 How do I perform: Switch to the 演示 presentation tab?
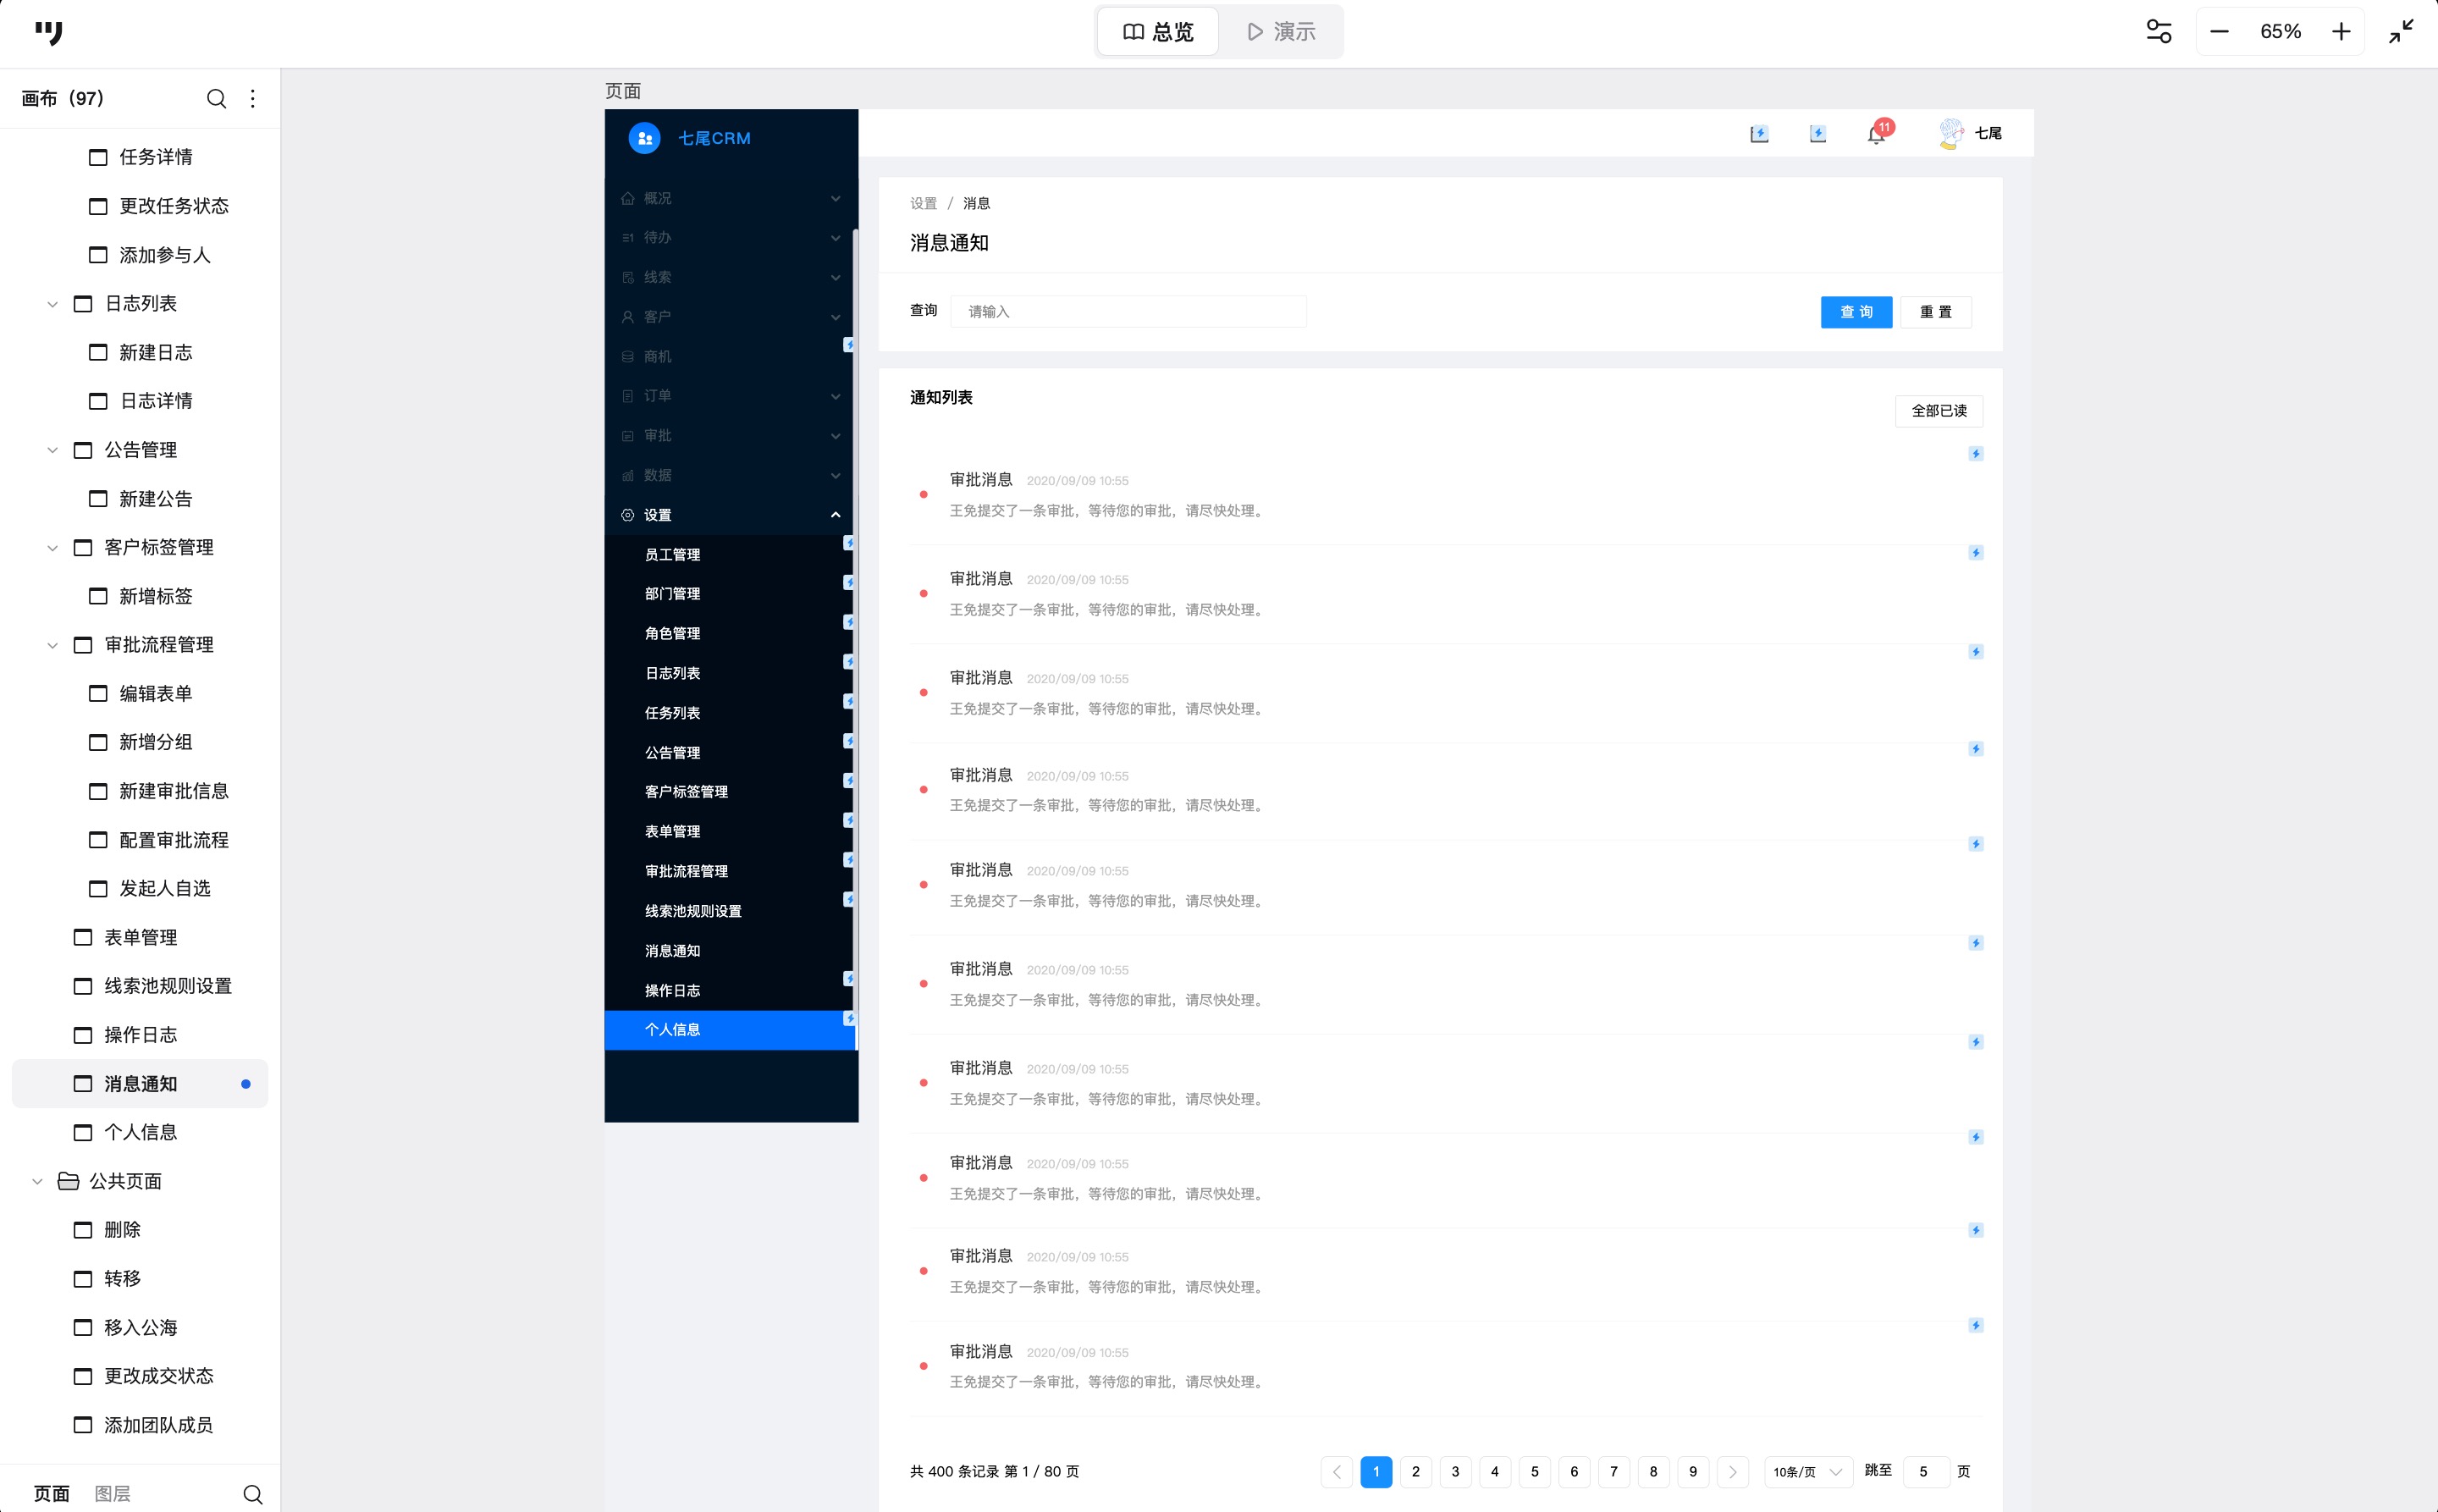pos(1281,32)
